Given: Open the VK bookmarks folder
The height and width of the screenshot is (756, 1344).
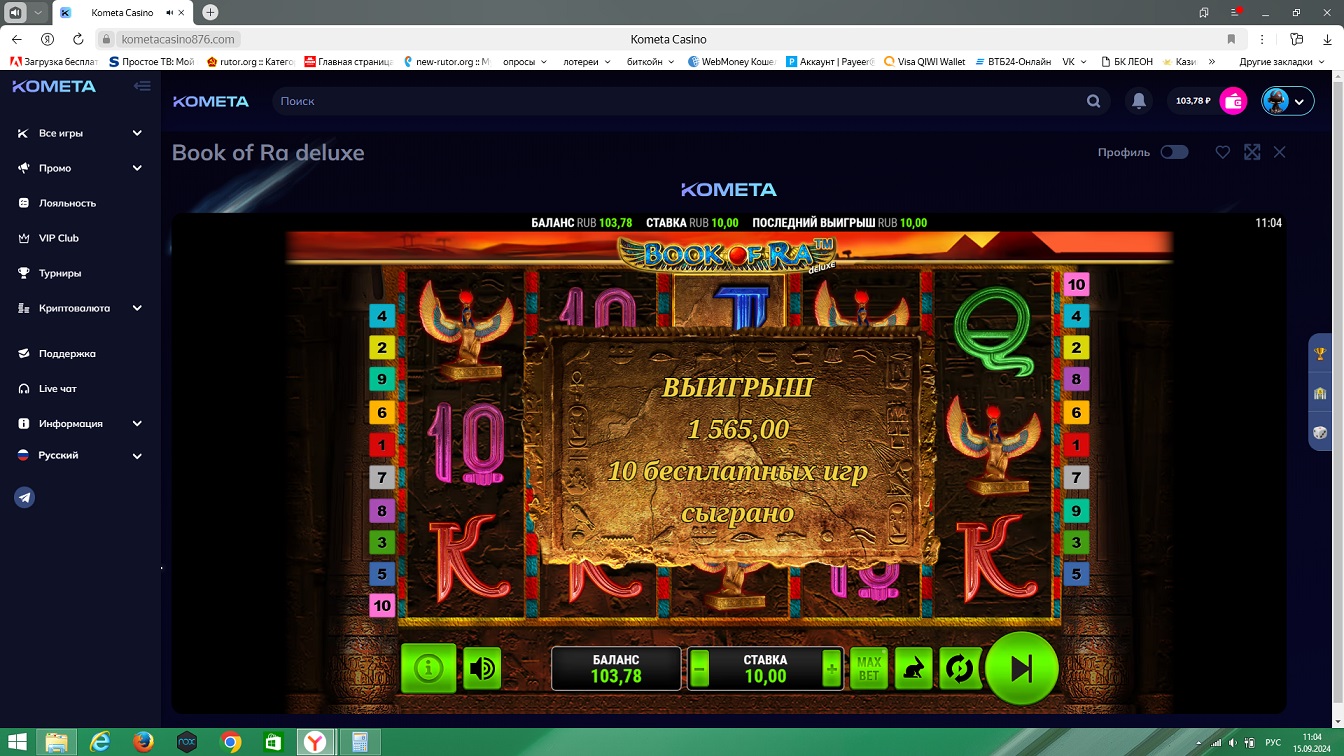Looking at the screenshot, I should click(1075, 61).
